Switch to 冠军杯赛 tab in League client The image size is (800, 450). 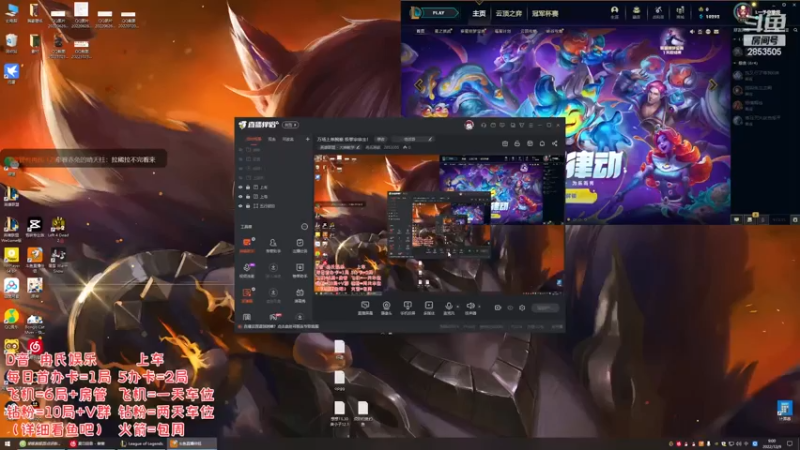[x=545, y=13]
